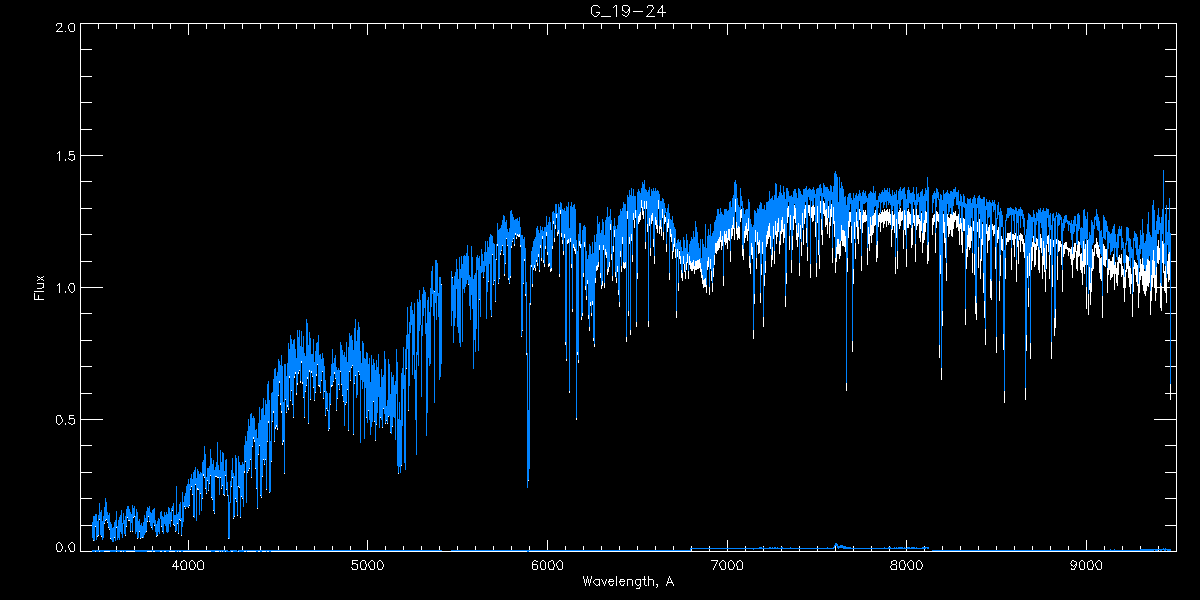Click the spectrum trough near 5200 Å
Image resolution: width=1200 pixels, height=600 pixels.
tap(400, 470)
